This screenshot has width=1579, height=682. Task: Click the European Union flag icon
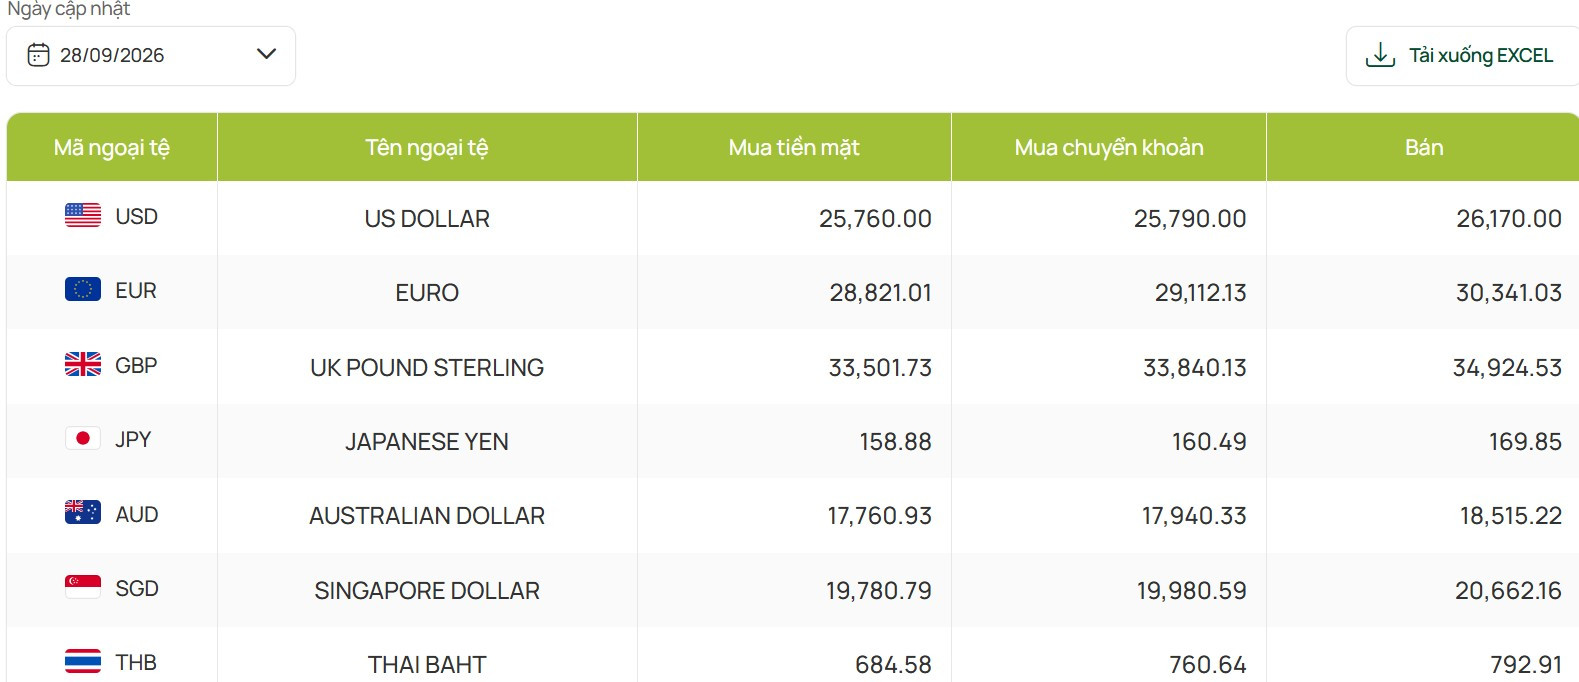tap(83, 289)
